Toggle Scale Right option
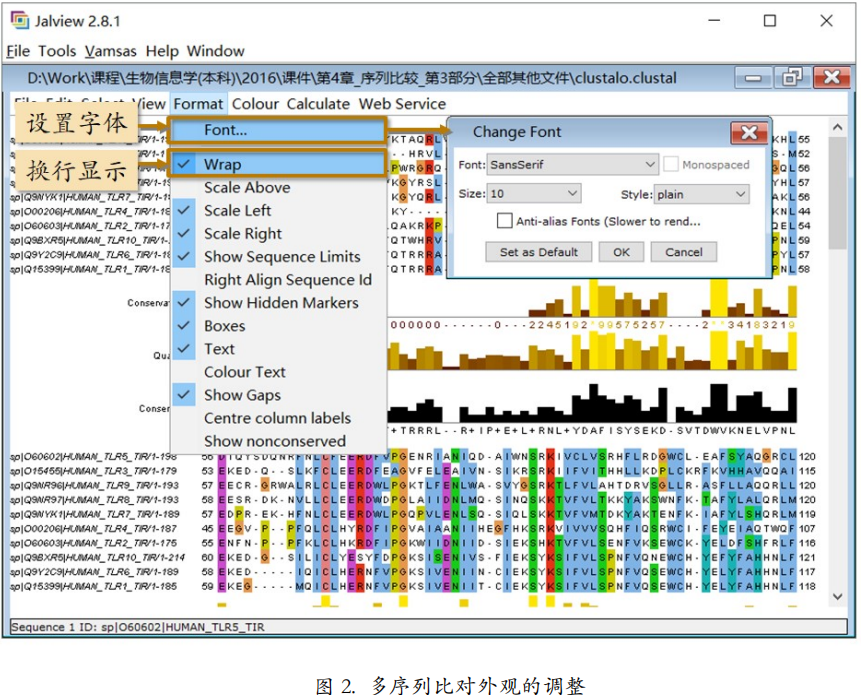 coord(278,234)
